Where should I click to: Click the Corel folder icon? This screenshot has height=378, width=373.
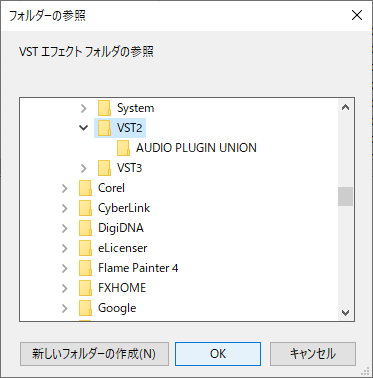click(x=85, y=188)
